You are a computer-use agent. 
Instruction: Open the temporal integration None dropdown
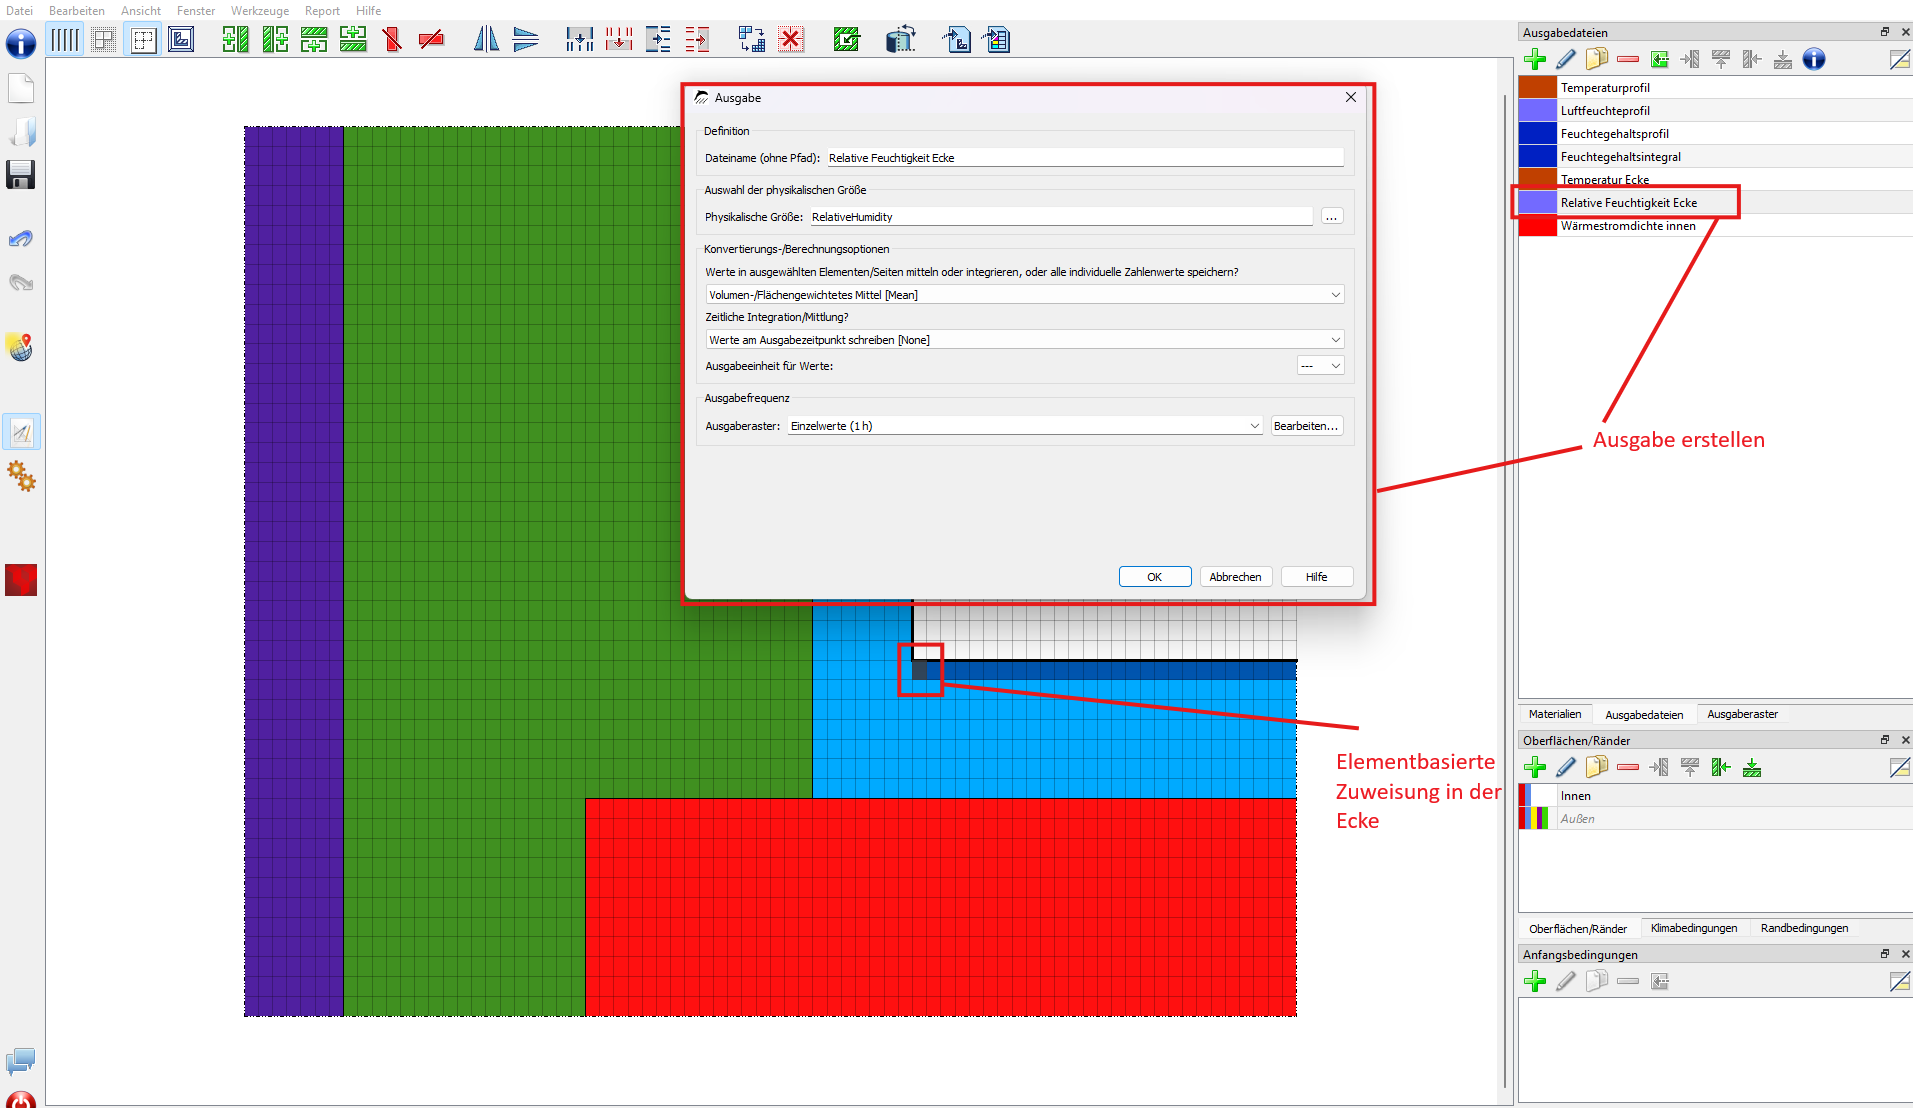click(x=1025, y=340)
